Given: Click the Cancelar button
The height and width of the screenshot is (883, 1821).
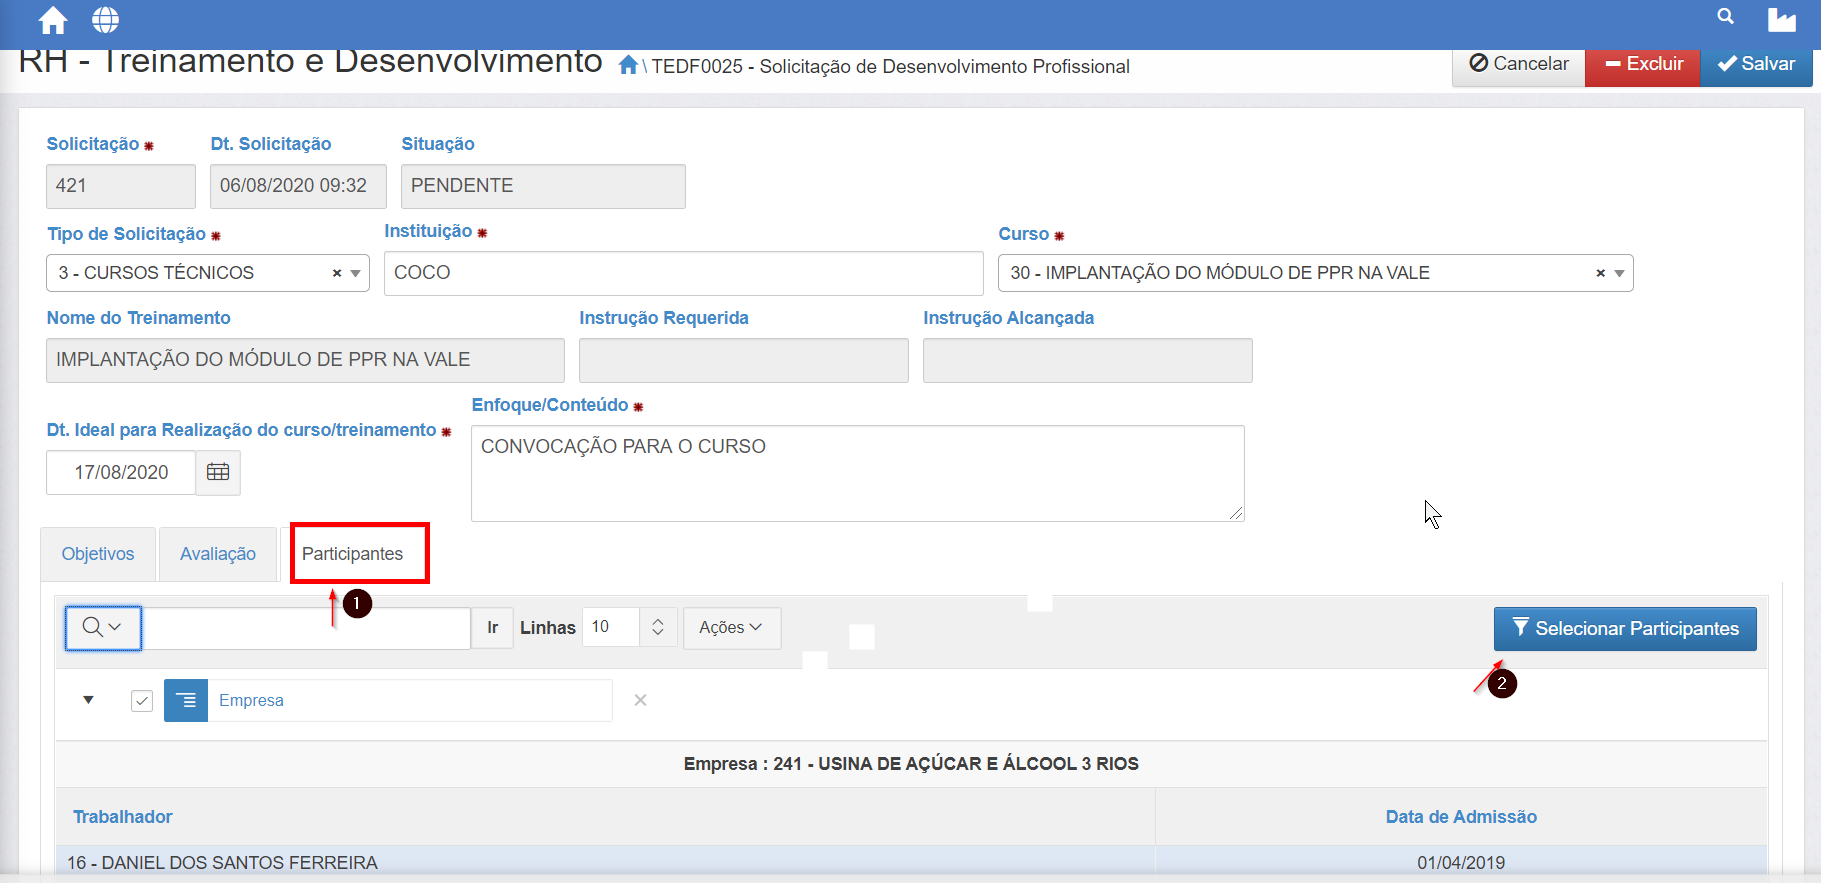Looking at the screenshot, I should tap(1519, 65).
